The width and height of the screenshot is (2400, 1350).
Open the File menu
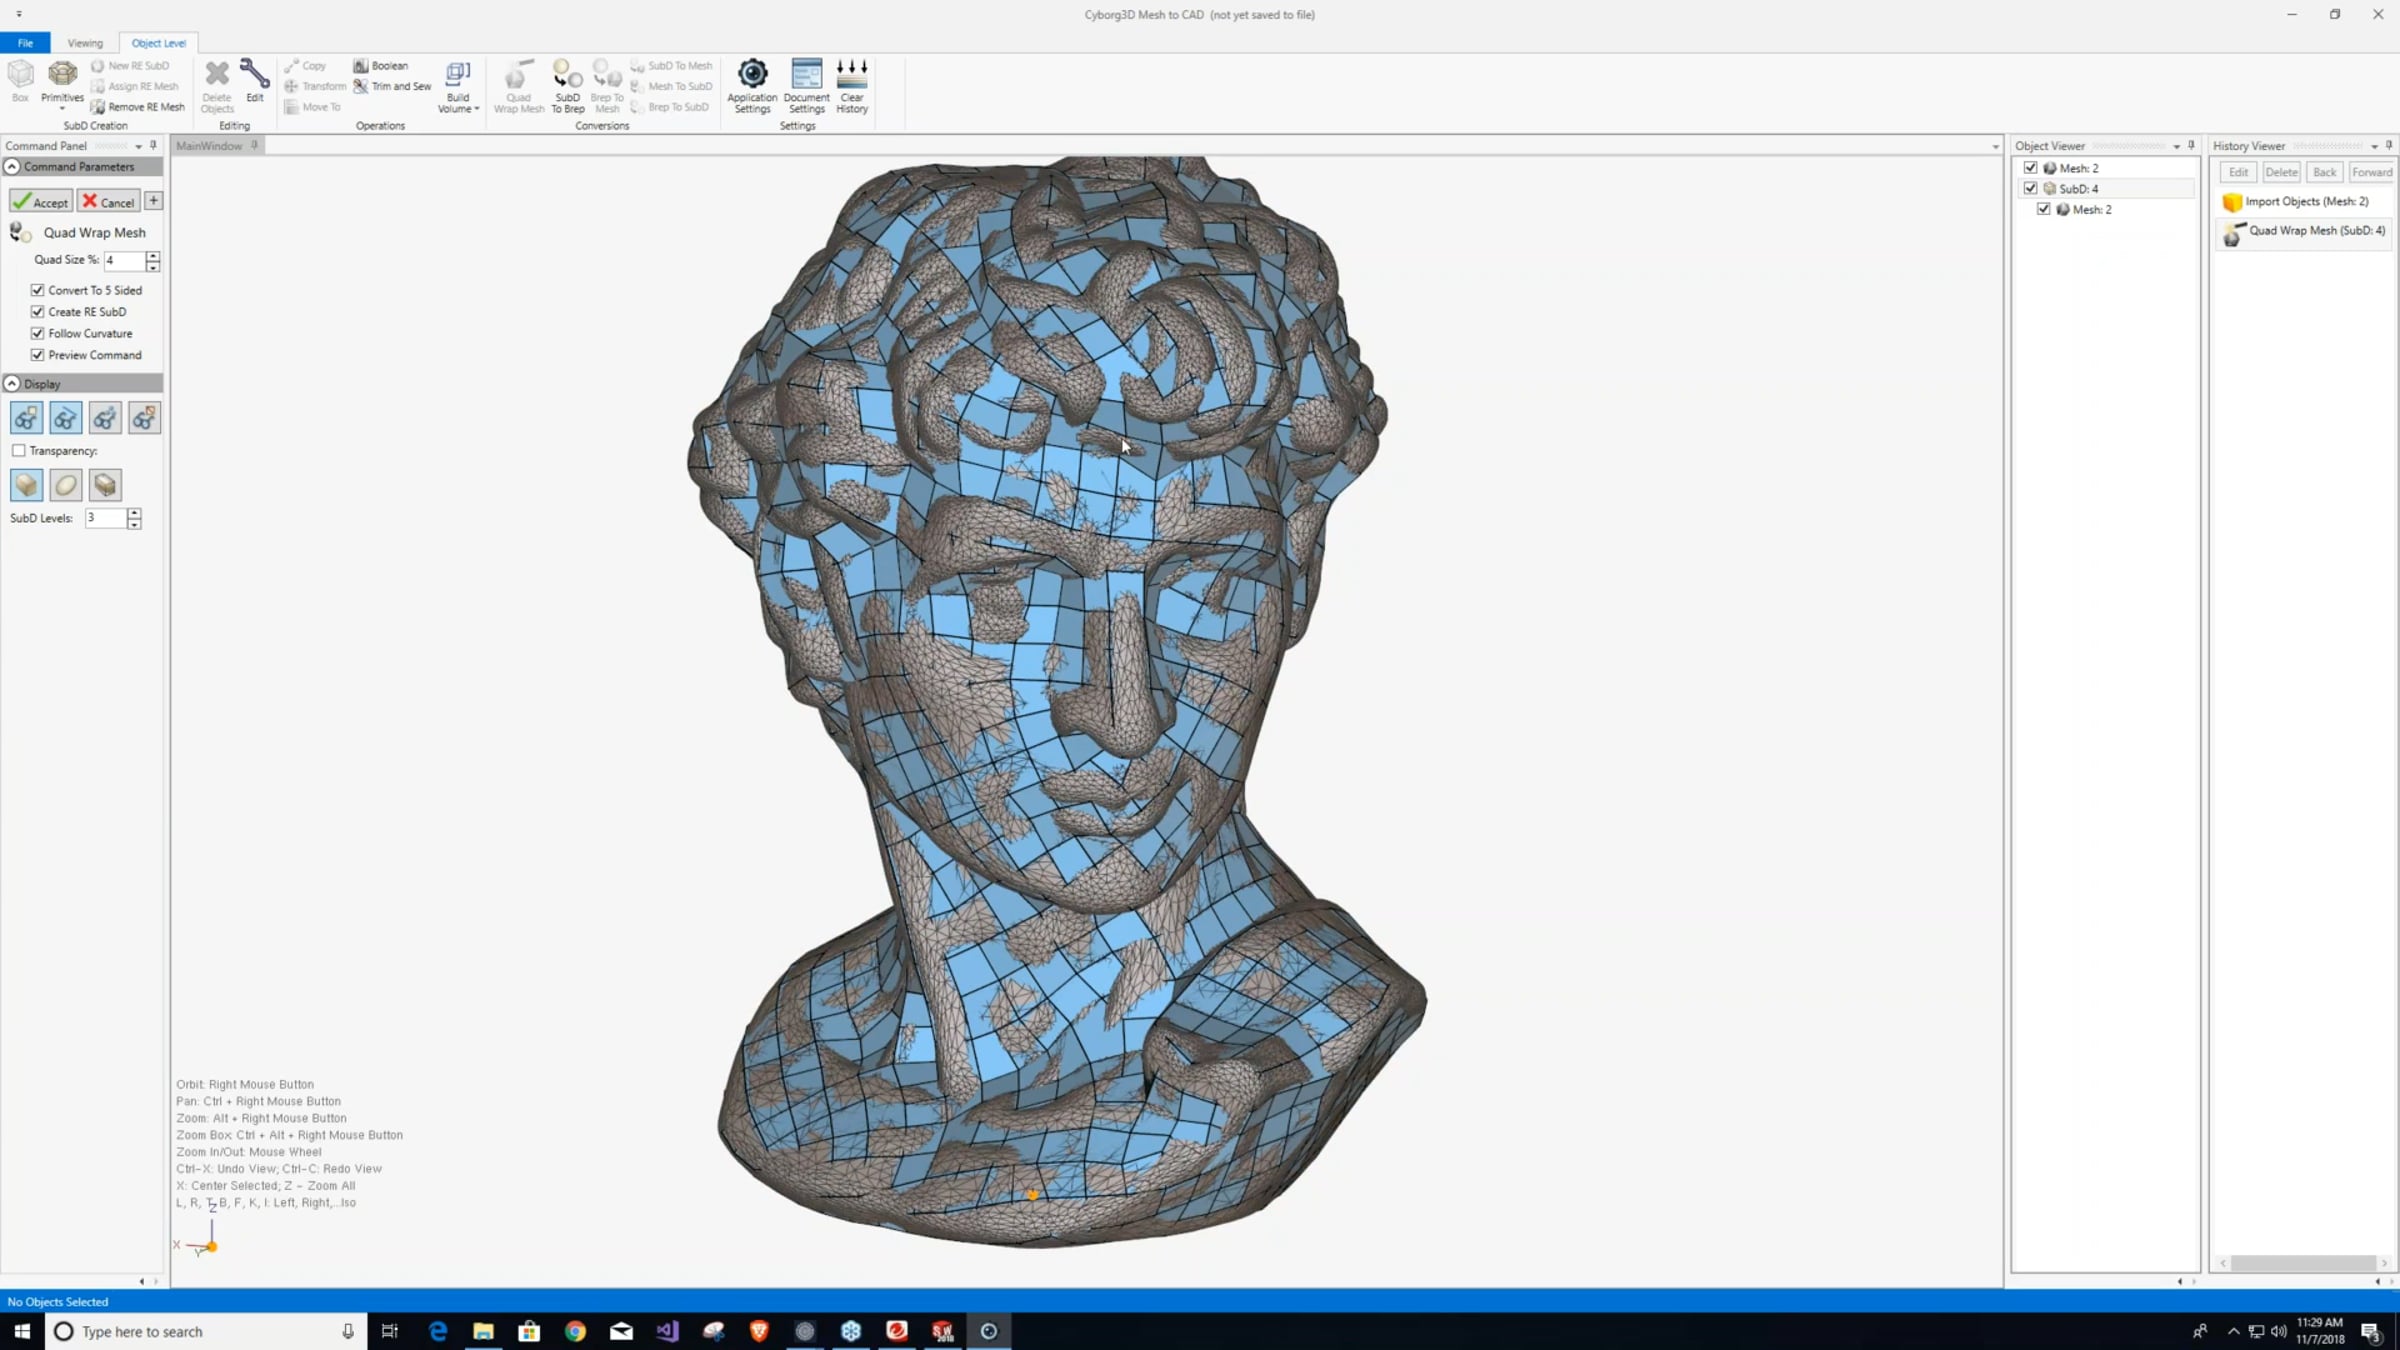[25, 43]
